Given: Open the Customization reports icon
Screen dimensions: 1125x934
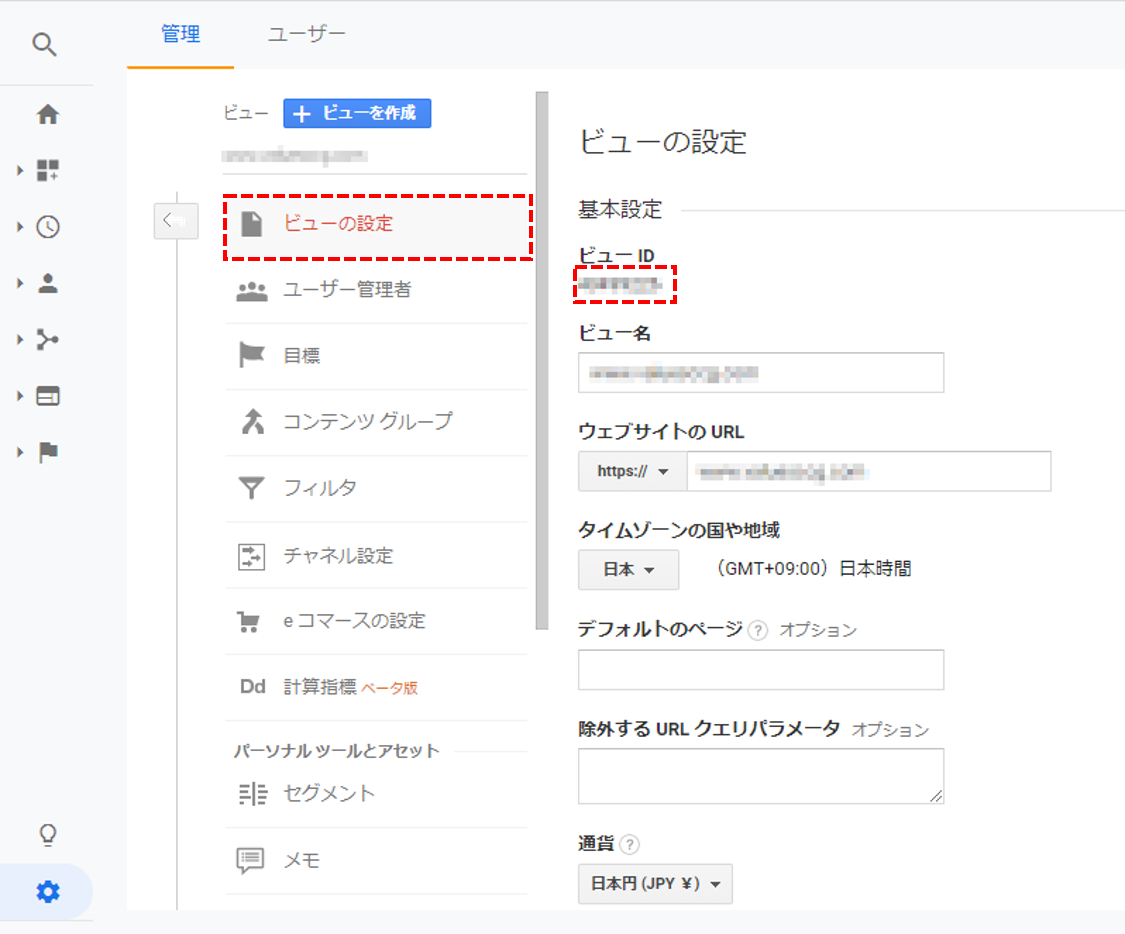Looking at the screenshot, I should tap(45, 170).
